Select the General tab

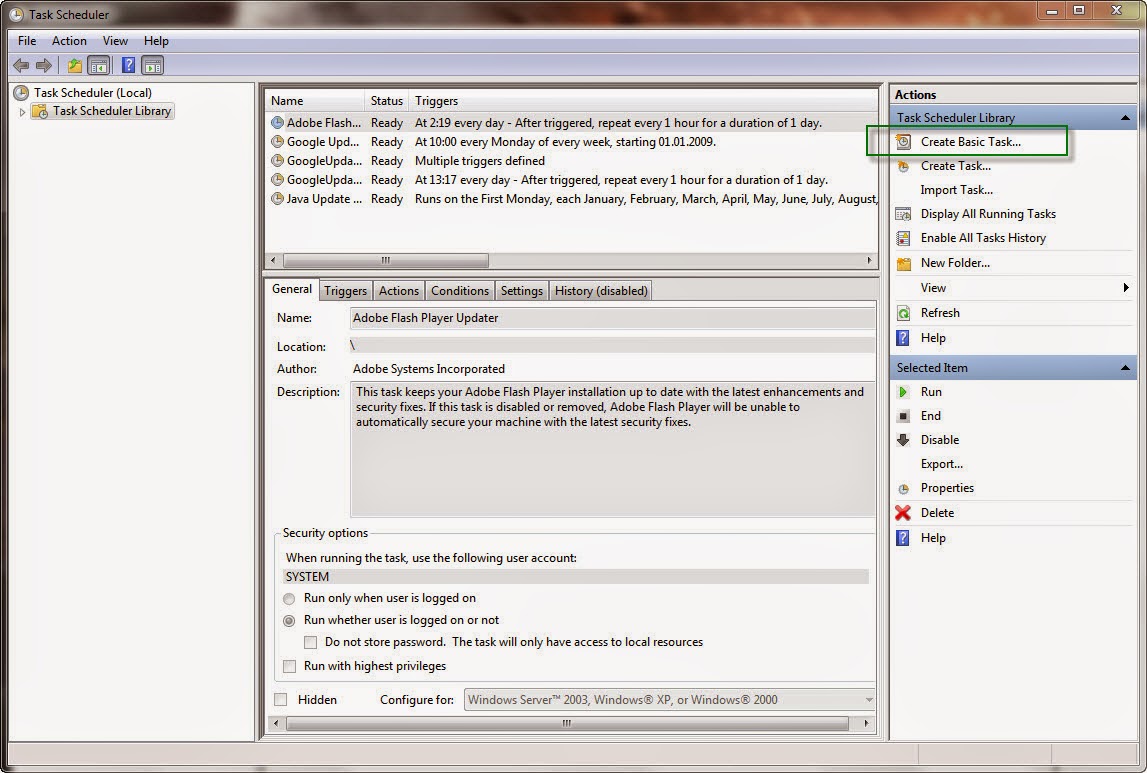292,289
